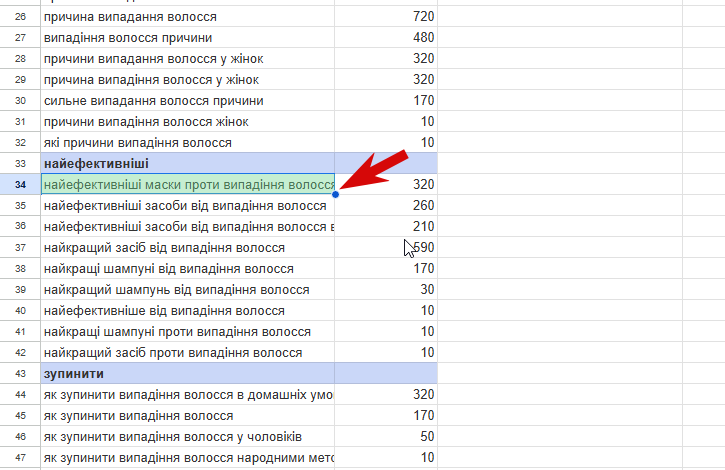Click cell 'найкращі шампуні проти випадіння волосся'
Screen dimensions: 725x470
point(188,331)
